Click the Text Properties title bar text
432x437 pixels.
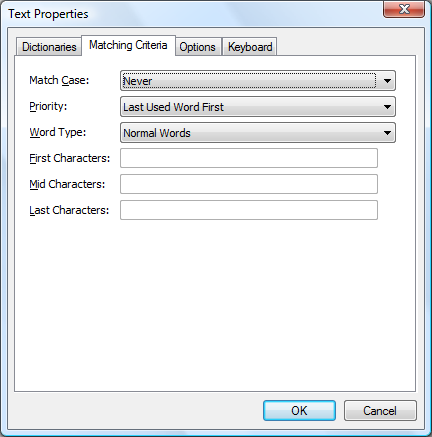click(x=48, y=14)
